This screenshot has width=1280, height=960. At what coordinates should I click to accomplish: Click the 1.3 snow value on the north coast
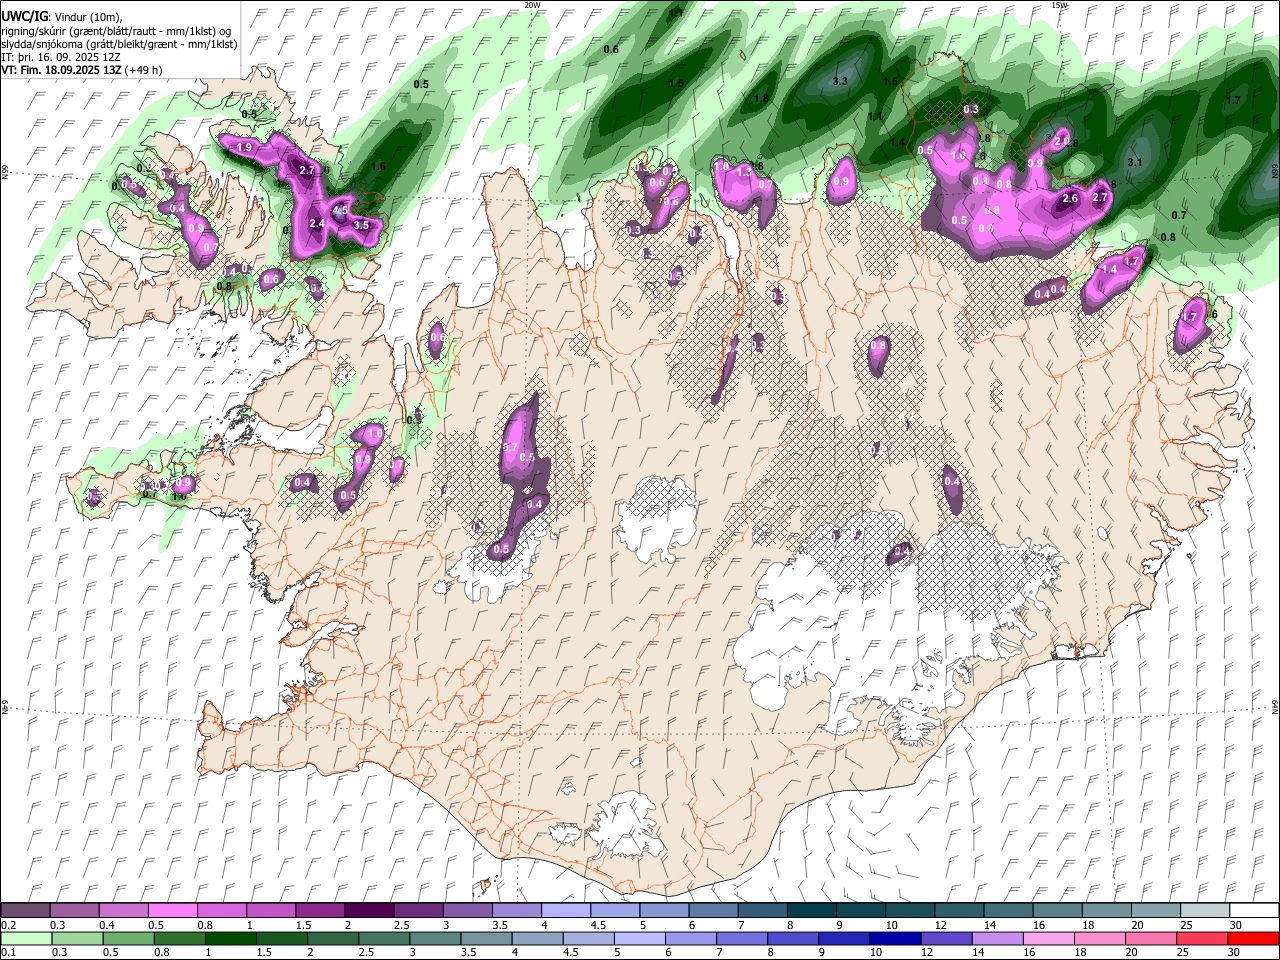(743, 172)
